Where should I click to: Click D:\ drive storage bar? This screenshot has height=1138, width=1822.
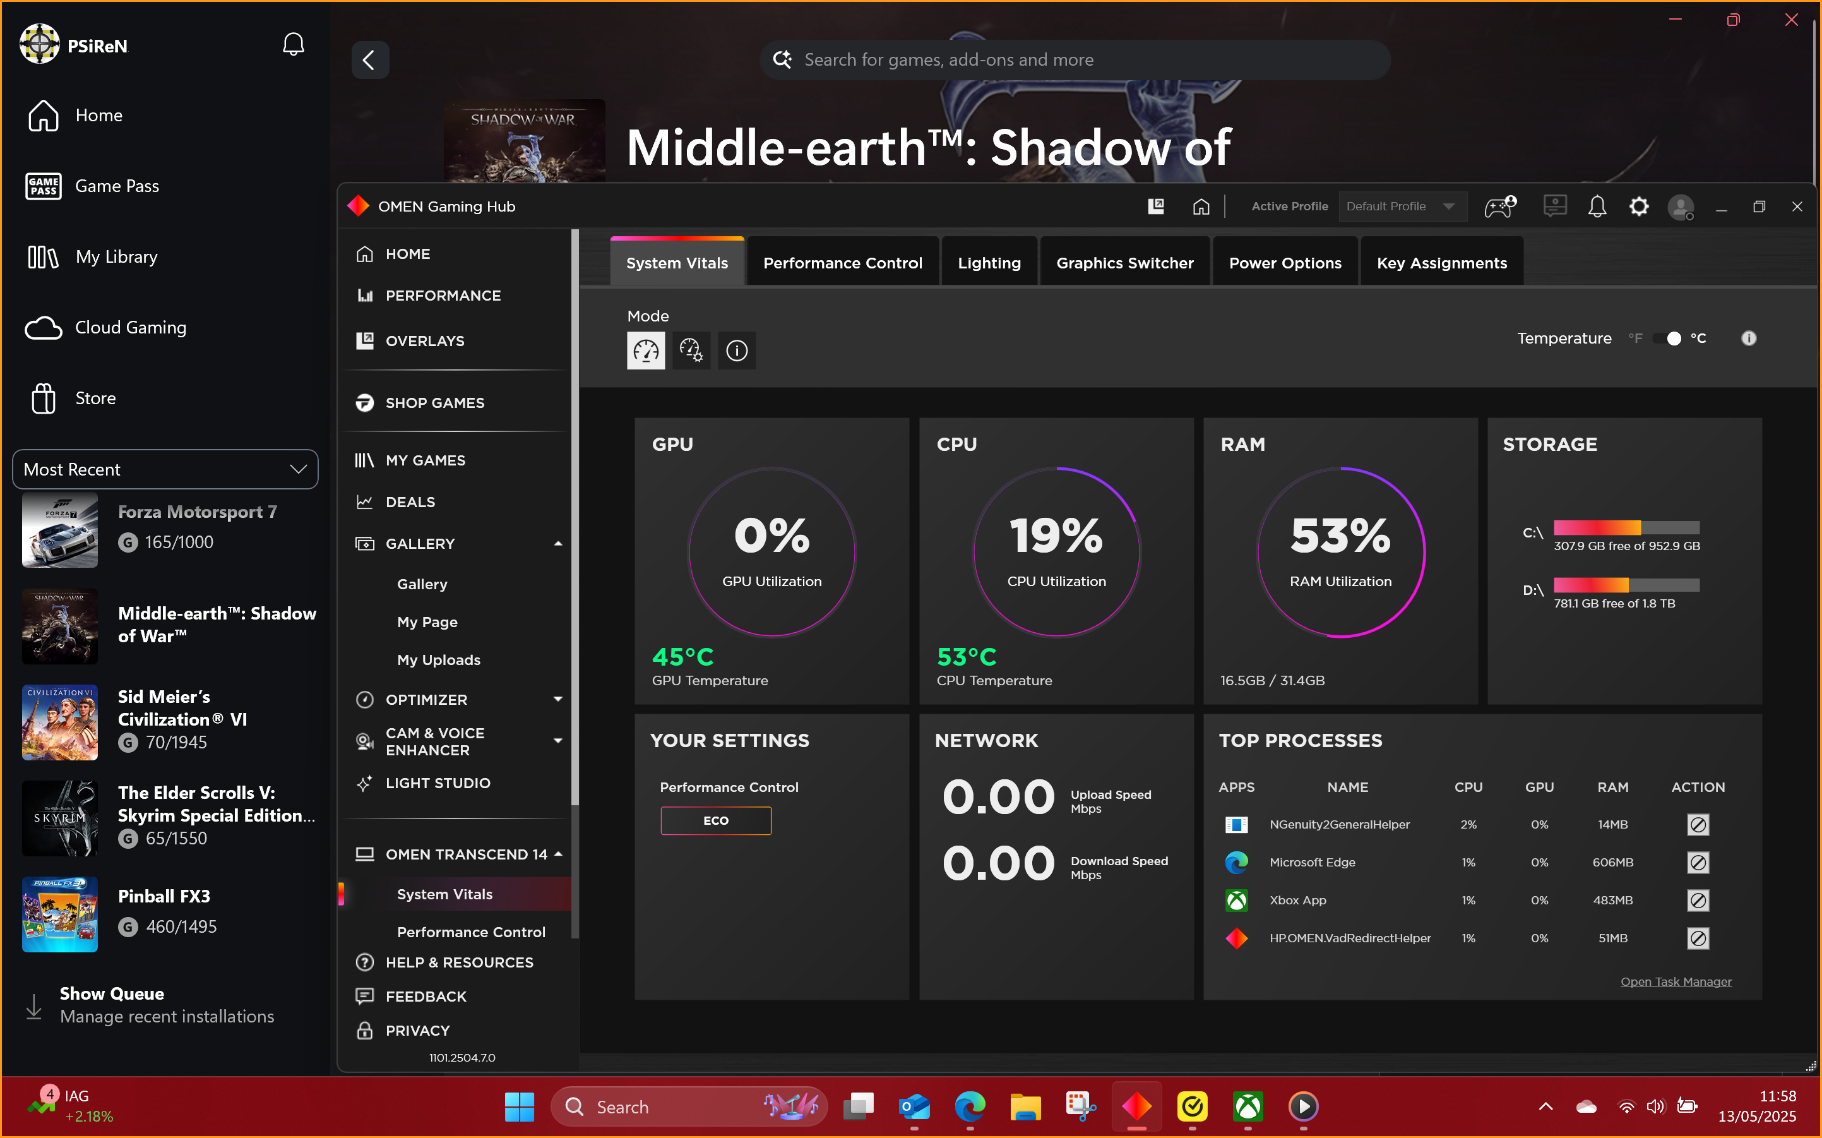(x=1626, y=585)
